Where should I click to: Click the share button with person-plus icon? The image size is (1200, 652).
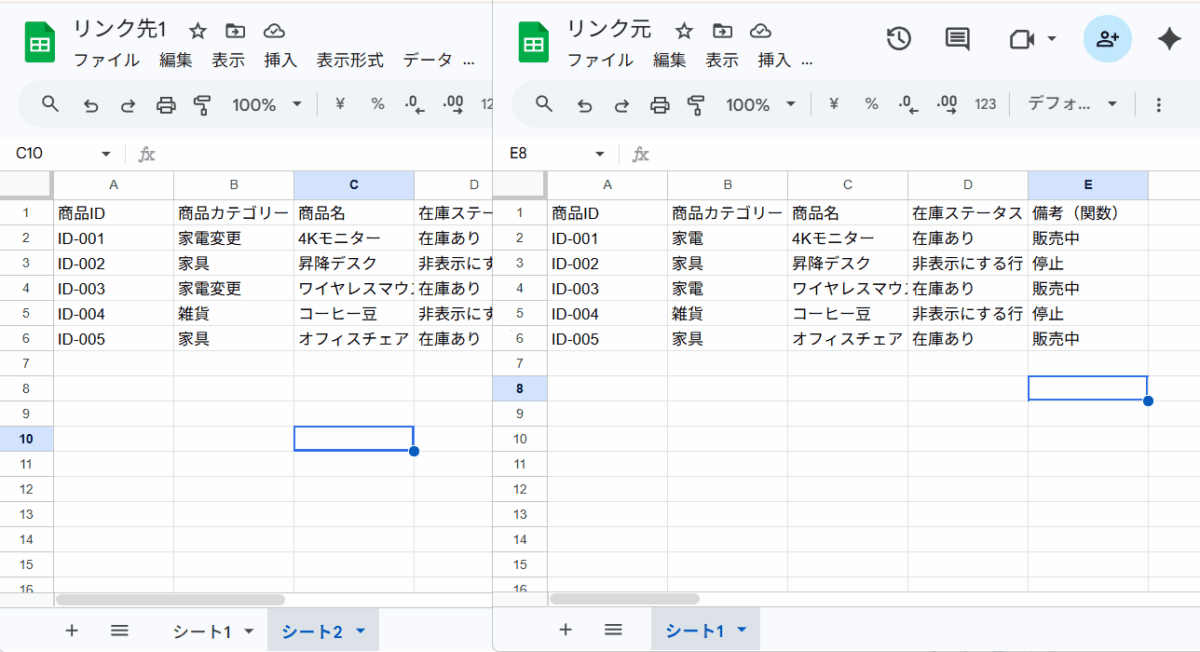[1107, 39]
